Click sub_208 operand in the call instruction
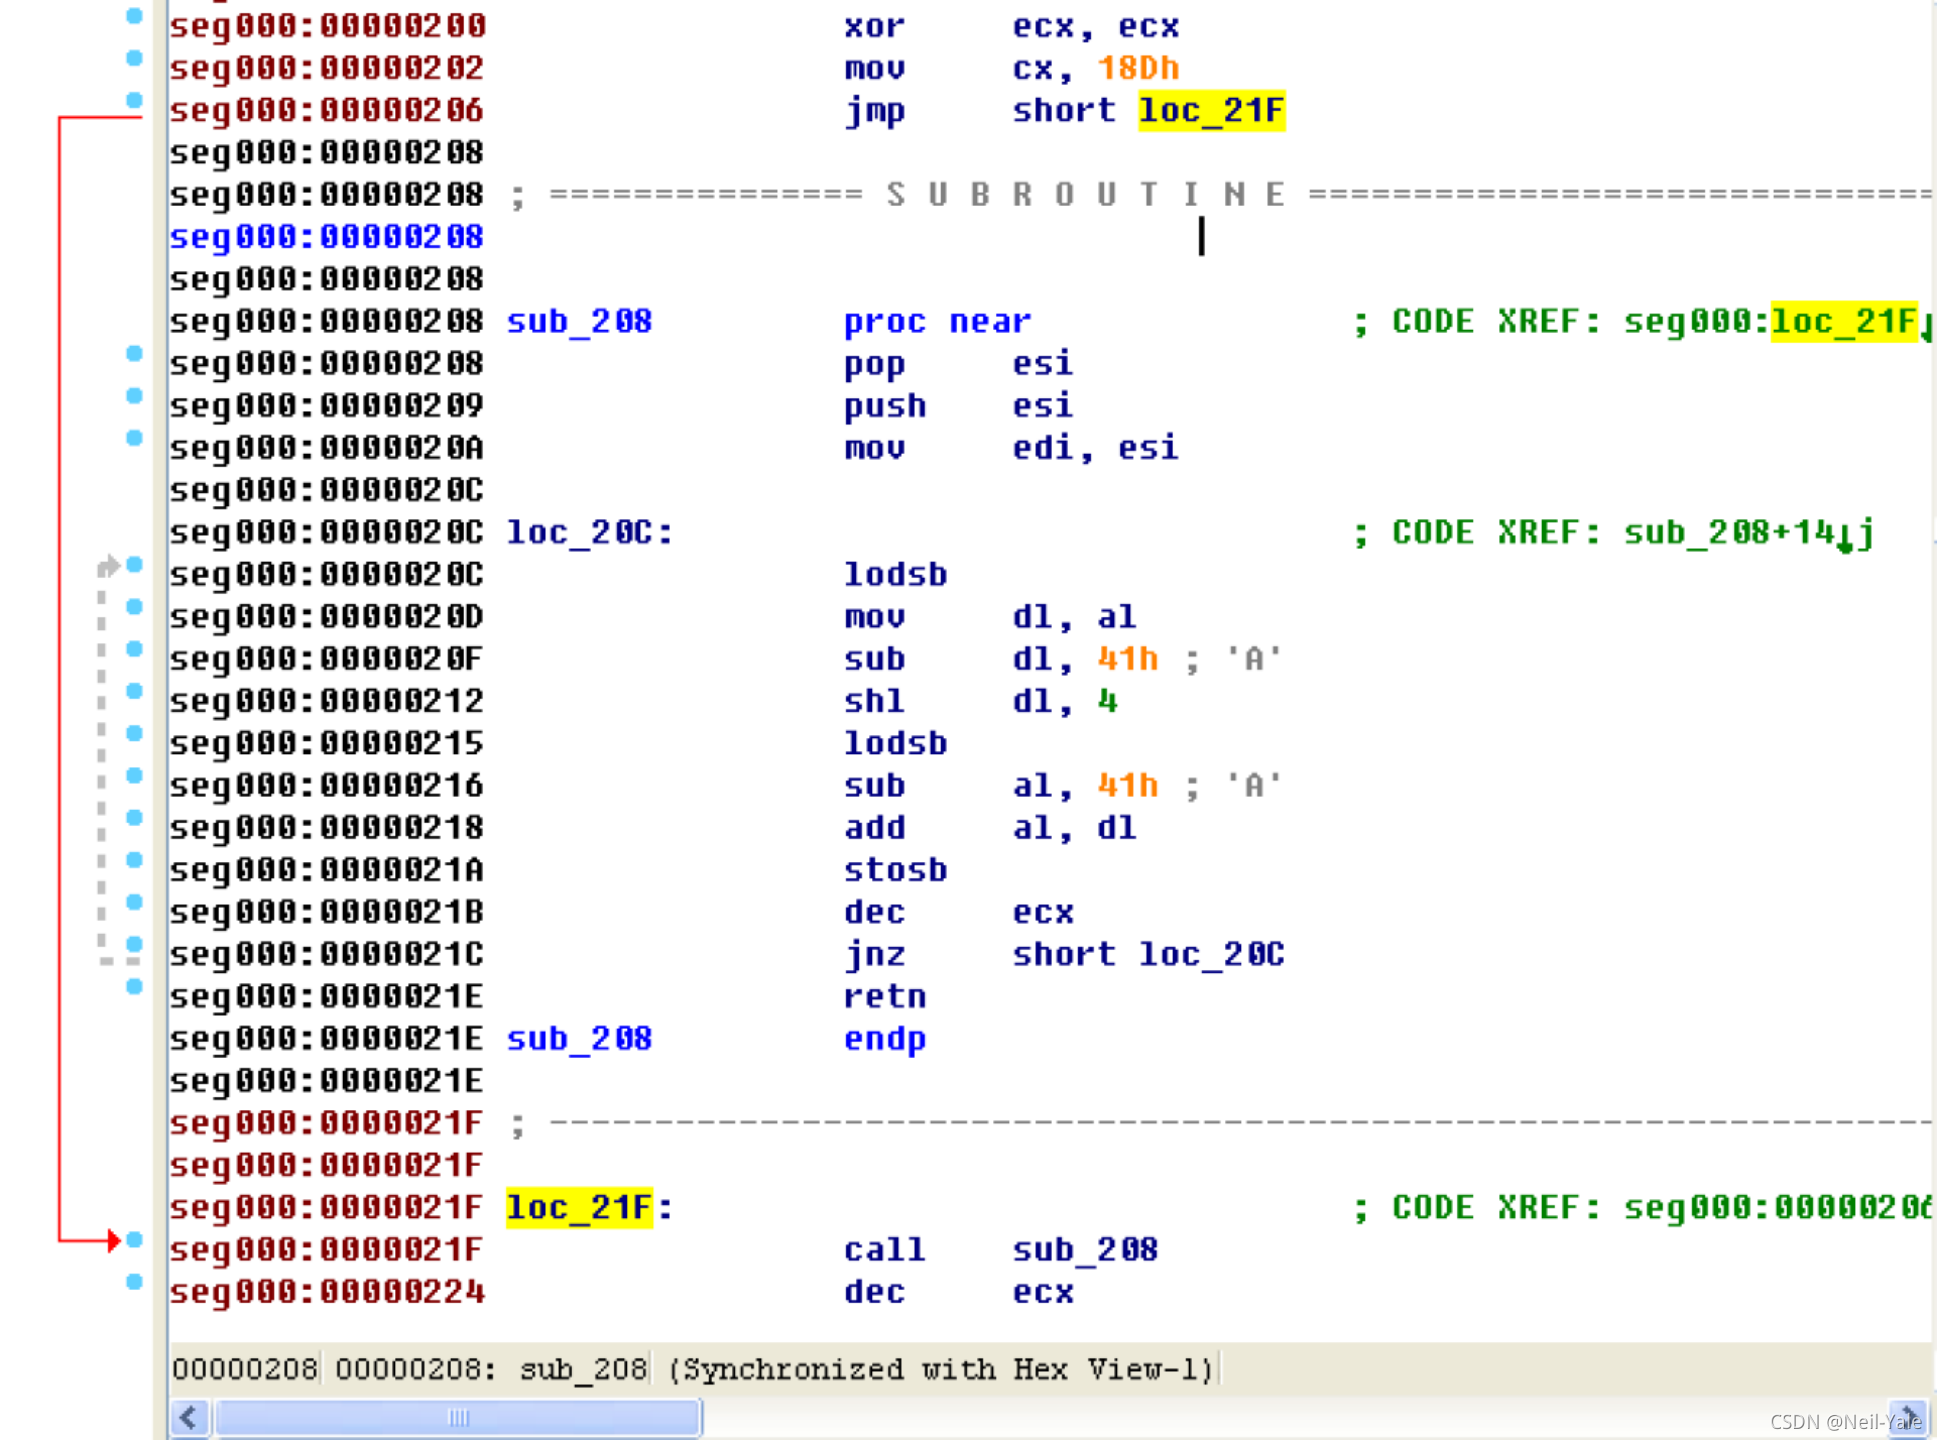 coord(1085,1249)
